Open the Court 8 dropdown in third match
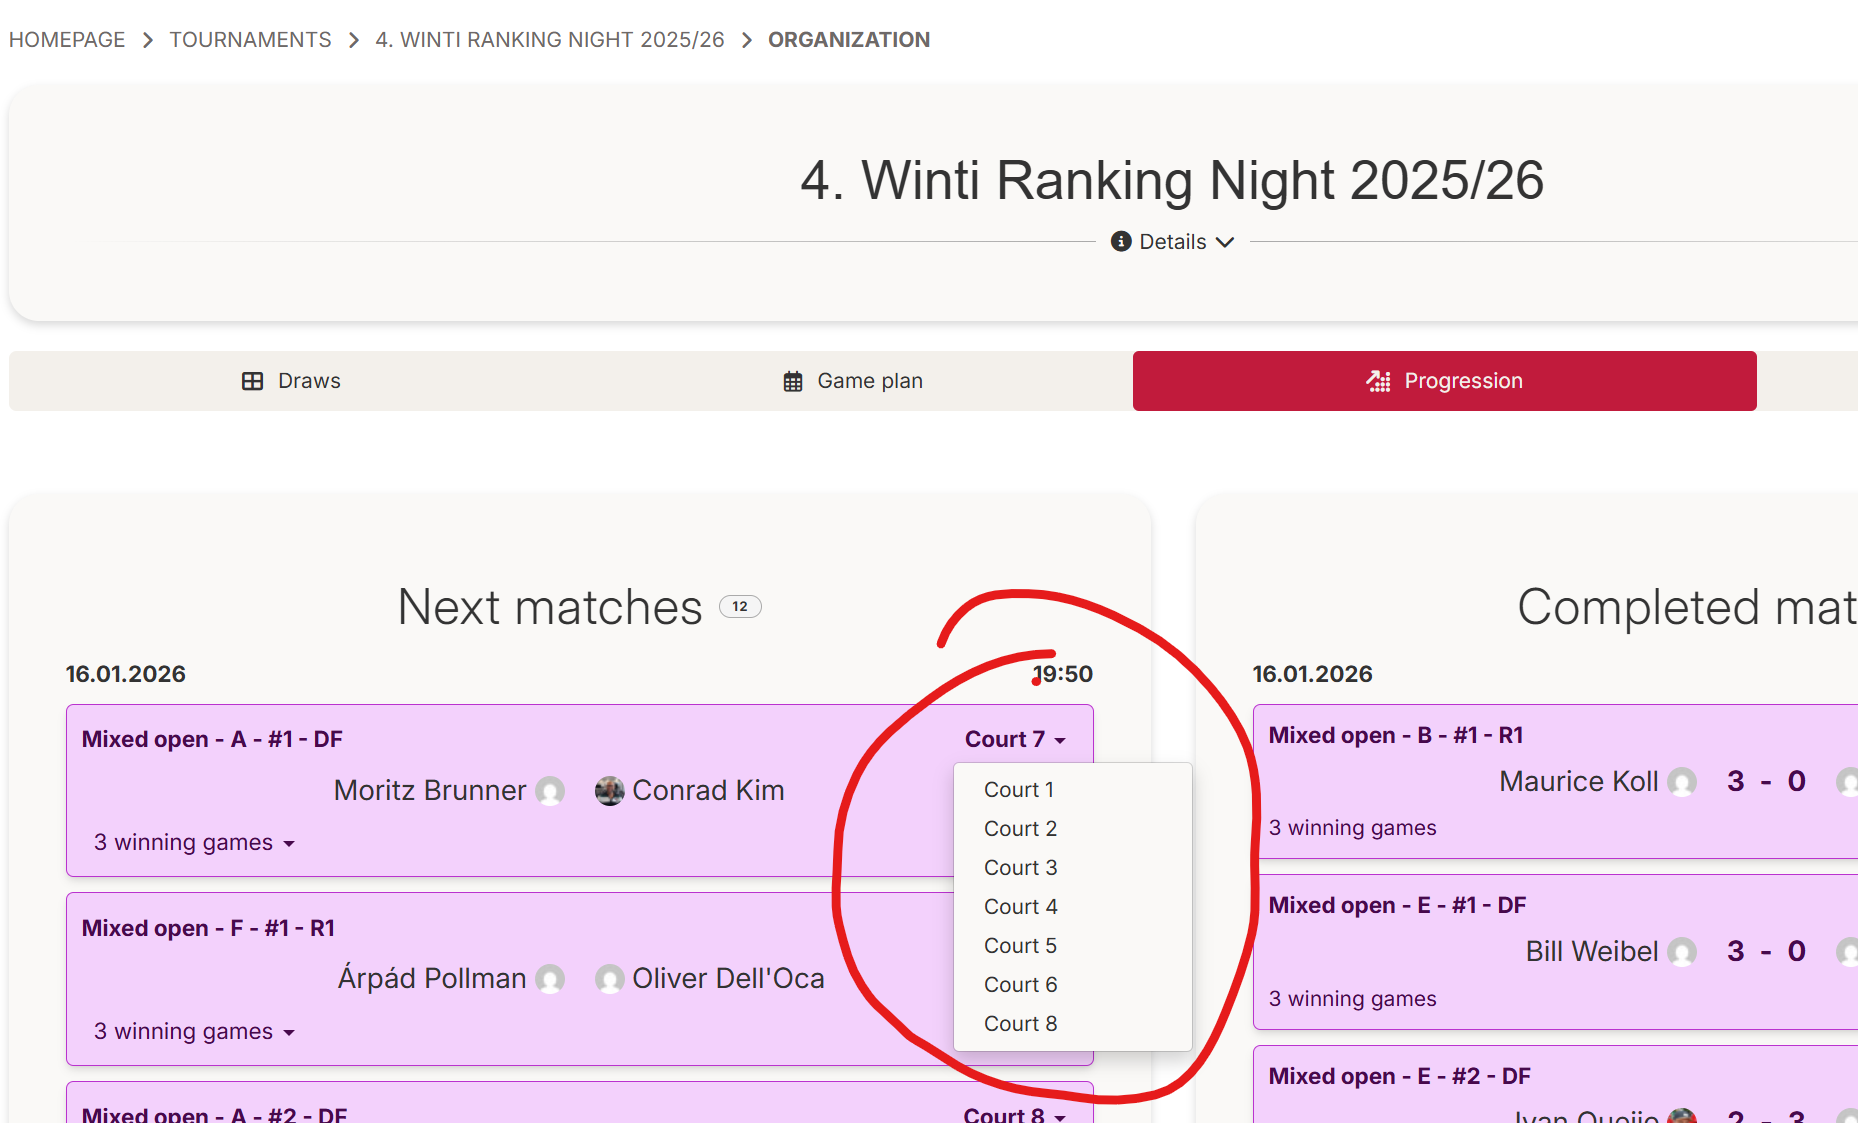The width and height of the screenshot is (1858, 1123). coord(1014,1114)
